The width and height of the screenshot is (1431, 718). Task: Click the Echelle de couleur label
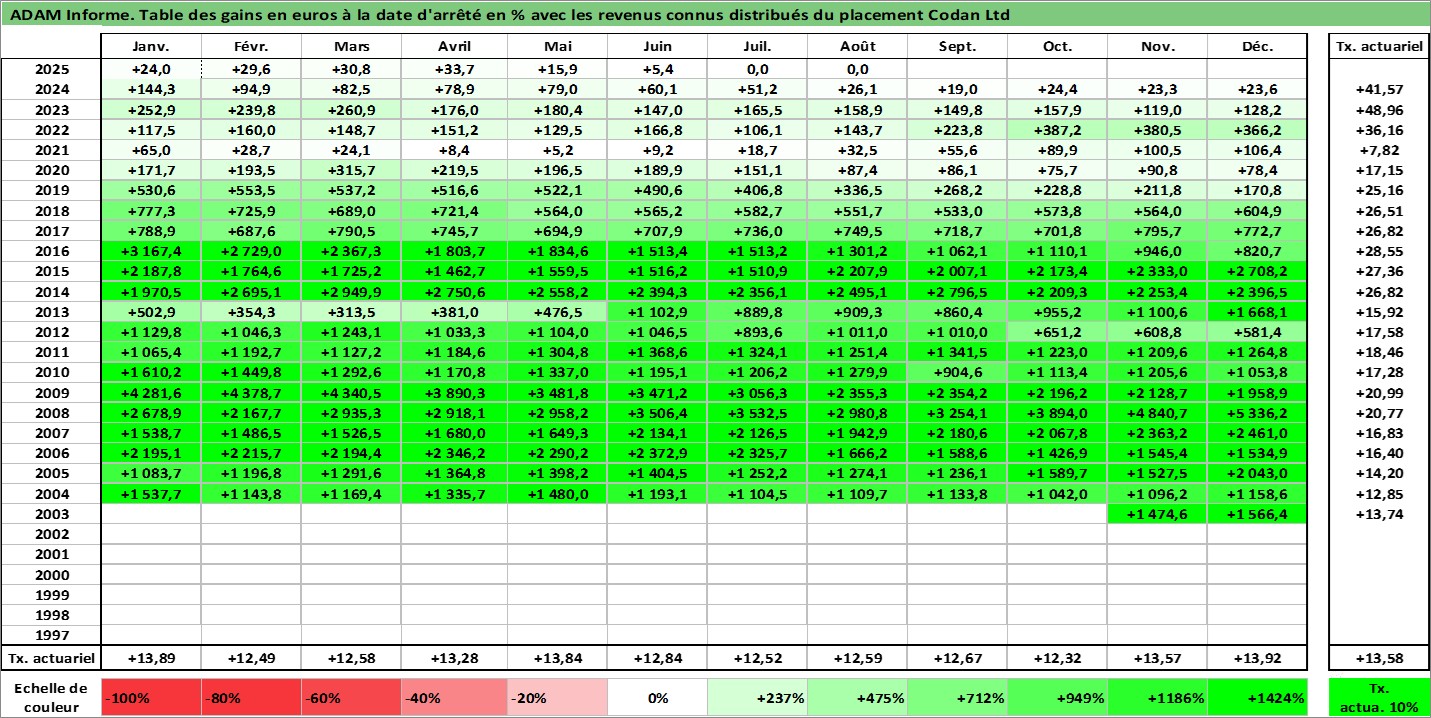[x=51, y=697]
